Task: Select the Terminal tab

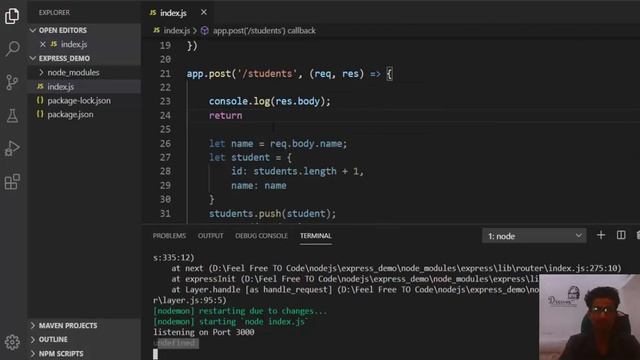Action: [316, 236]
